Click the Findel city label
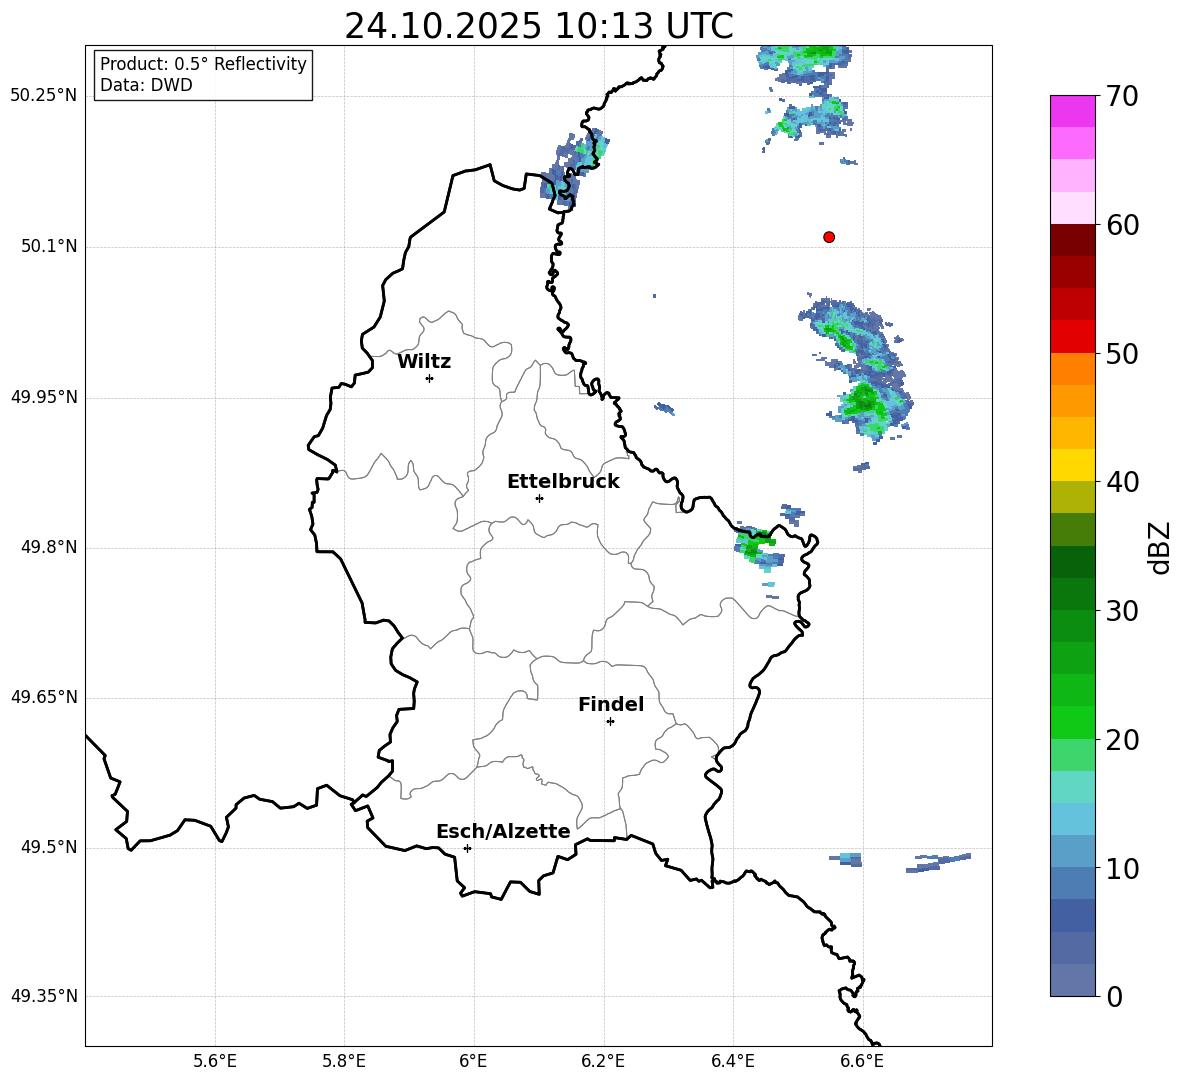 (x=611, y=704)
